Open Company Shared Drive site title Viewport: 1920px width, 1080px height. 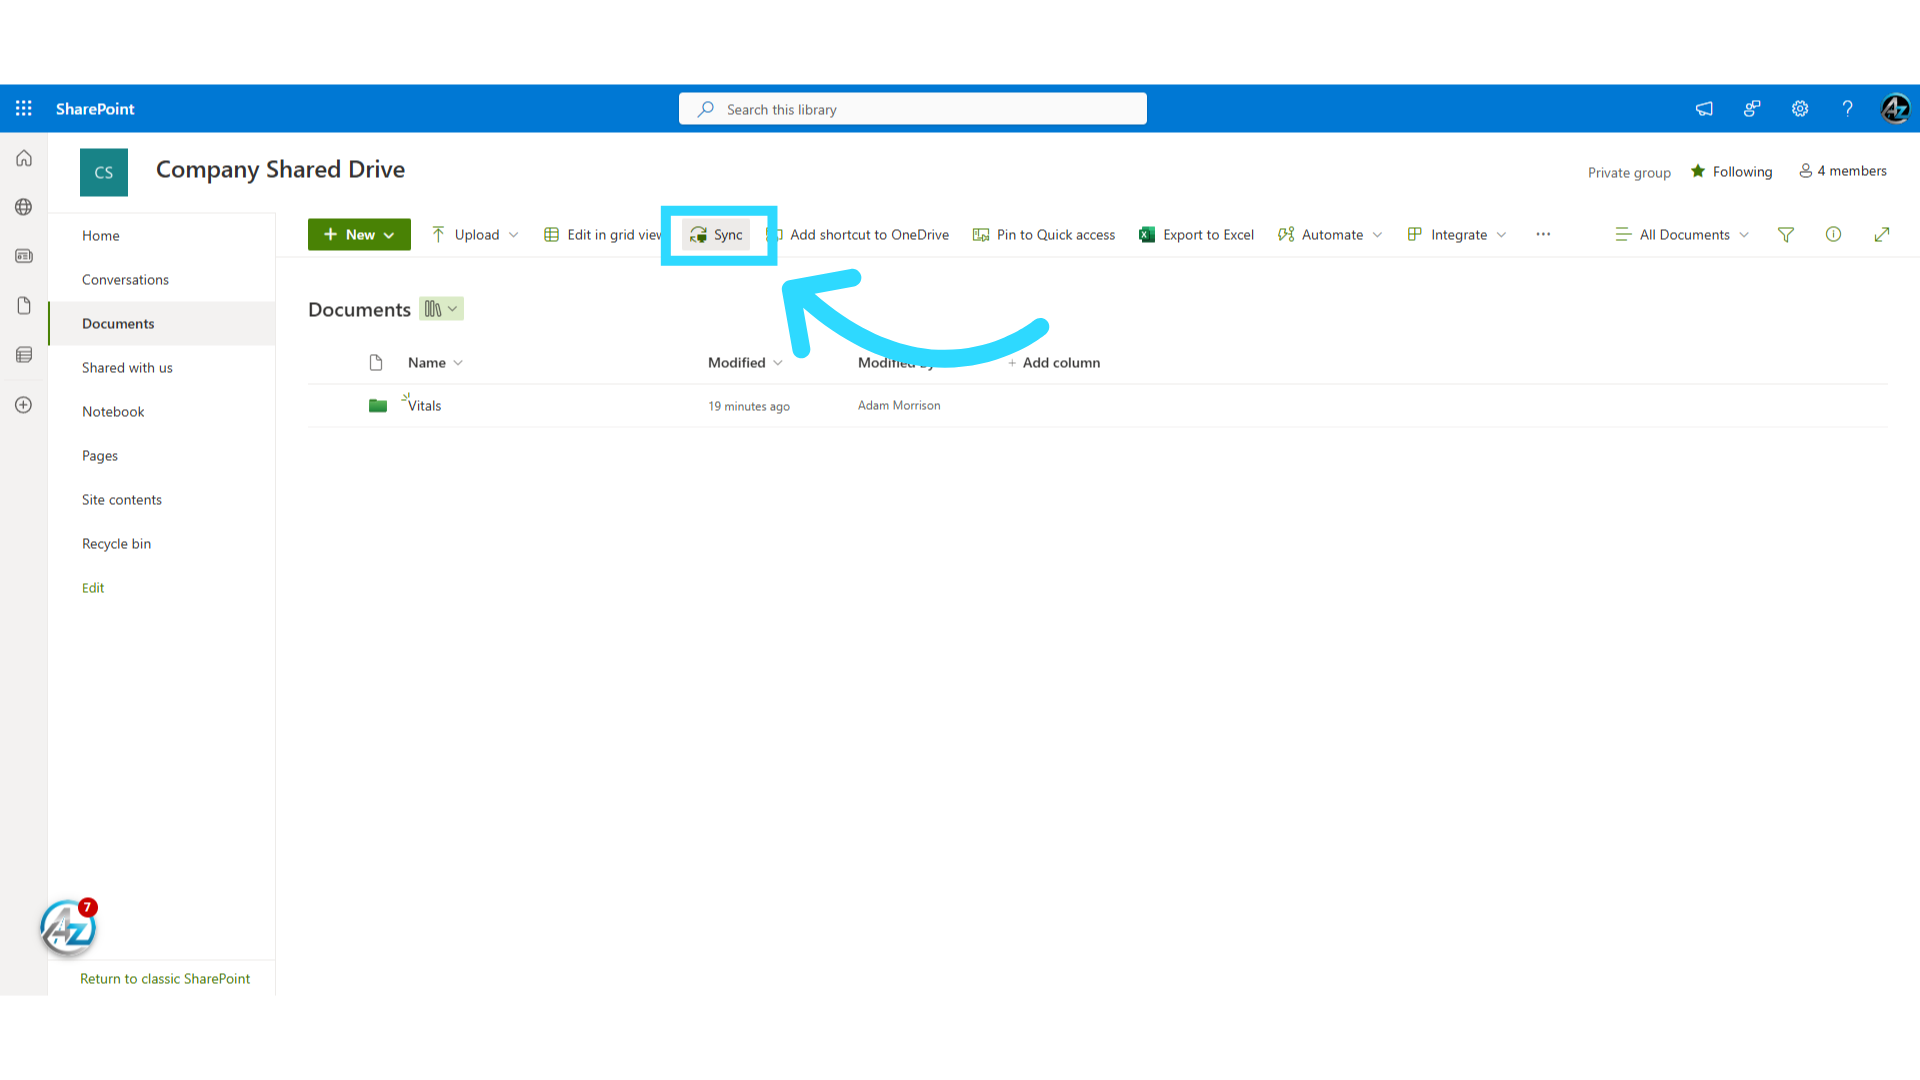(x=280, y=170)
